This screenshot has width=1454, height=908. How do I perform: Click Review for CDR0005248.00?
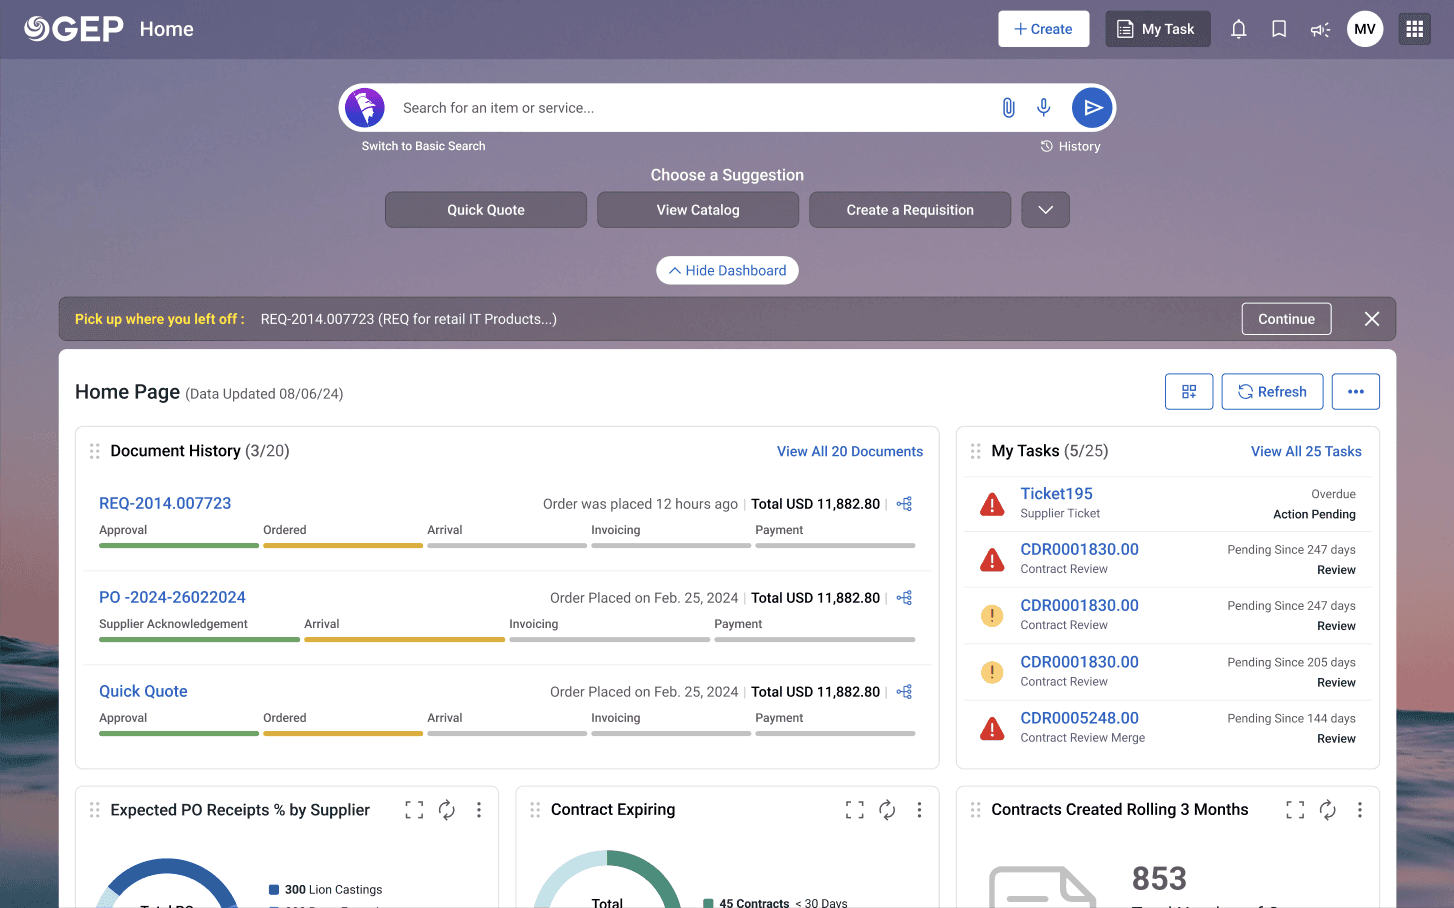click(1336, 739)
